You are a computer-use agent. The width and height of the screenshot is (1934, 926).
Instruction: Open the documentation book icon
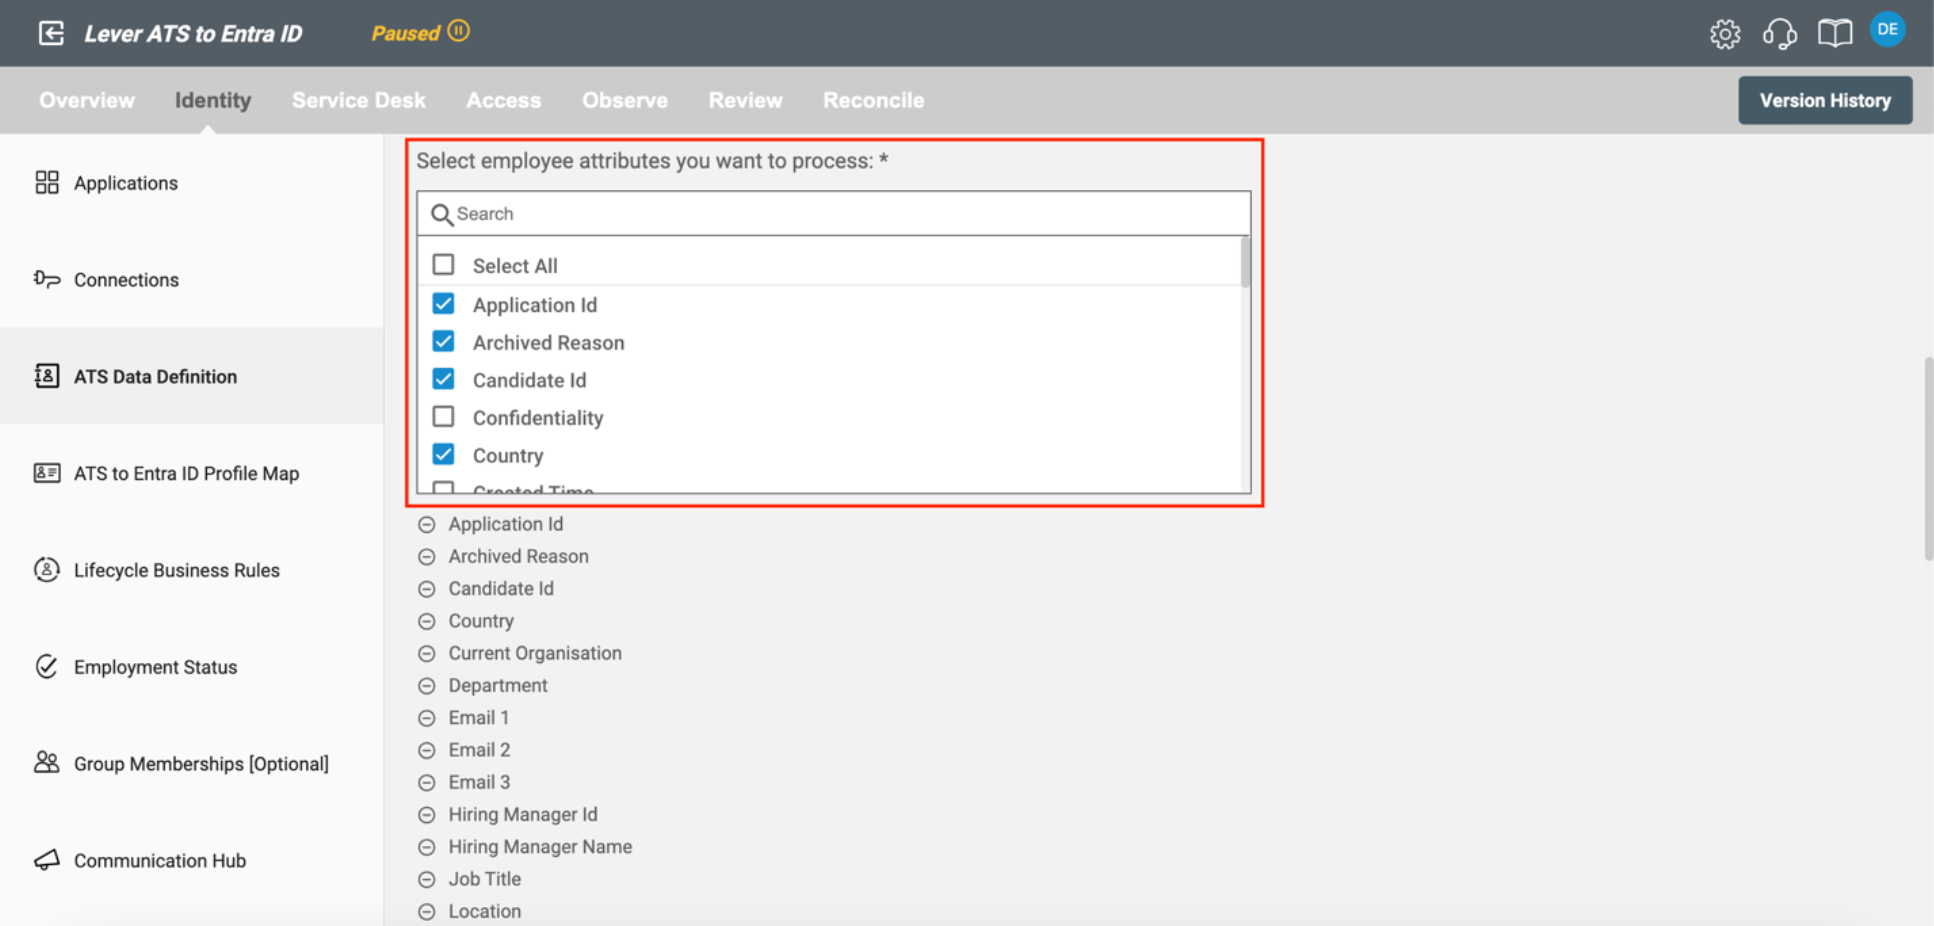click(x=1834, y=34)
